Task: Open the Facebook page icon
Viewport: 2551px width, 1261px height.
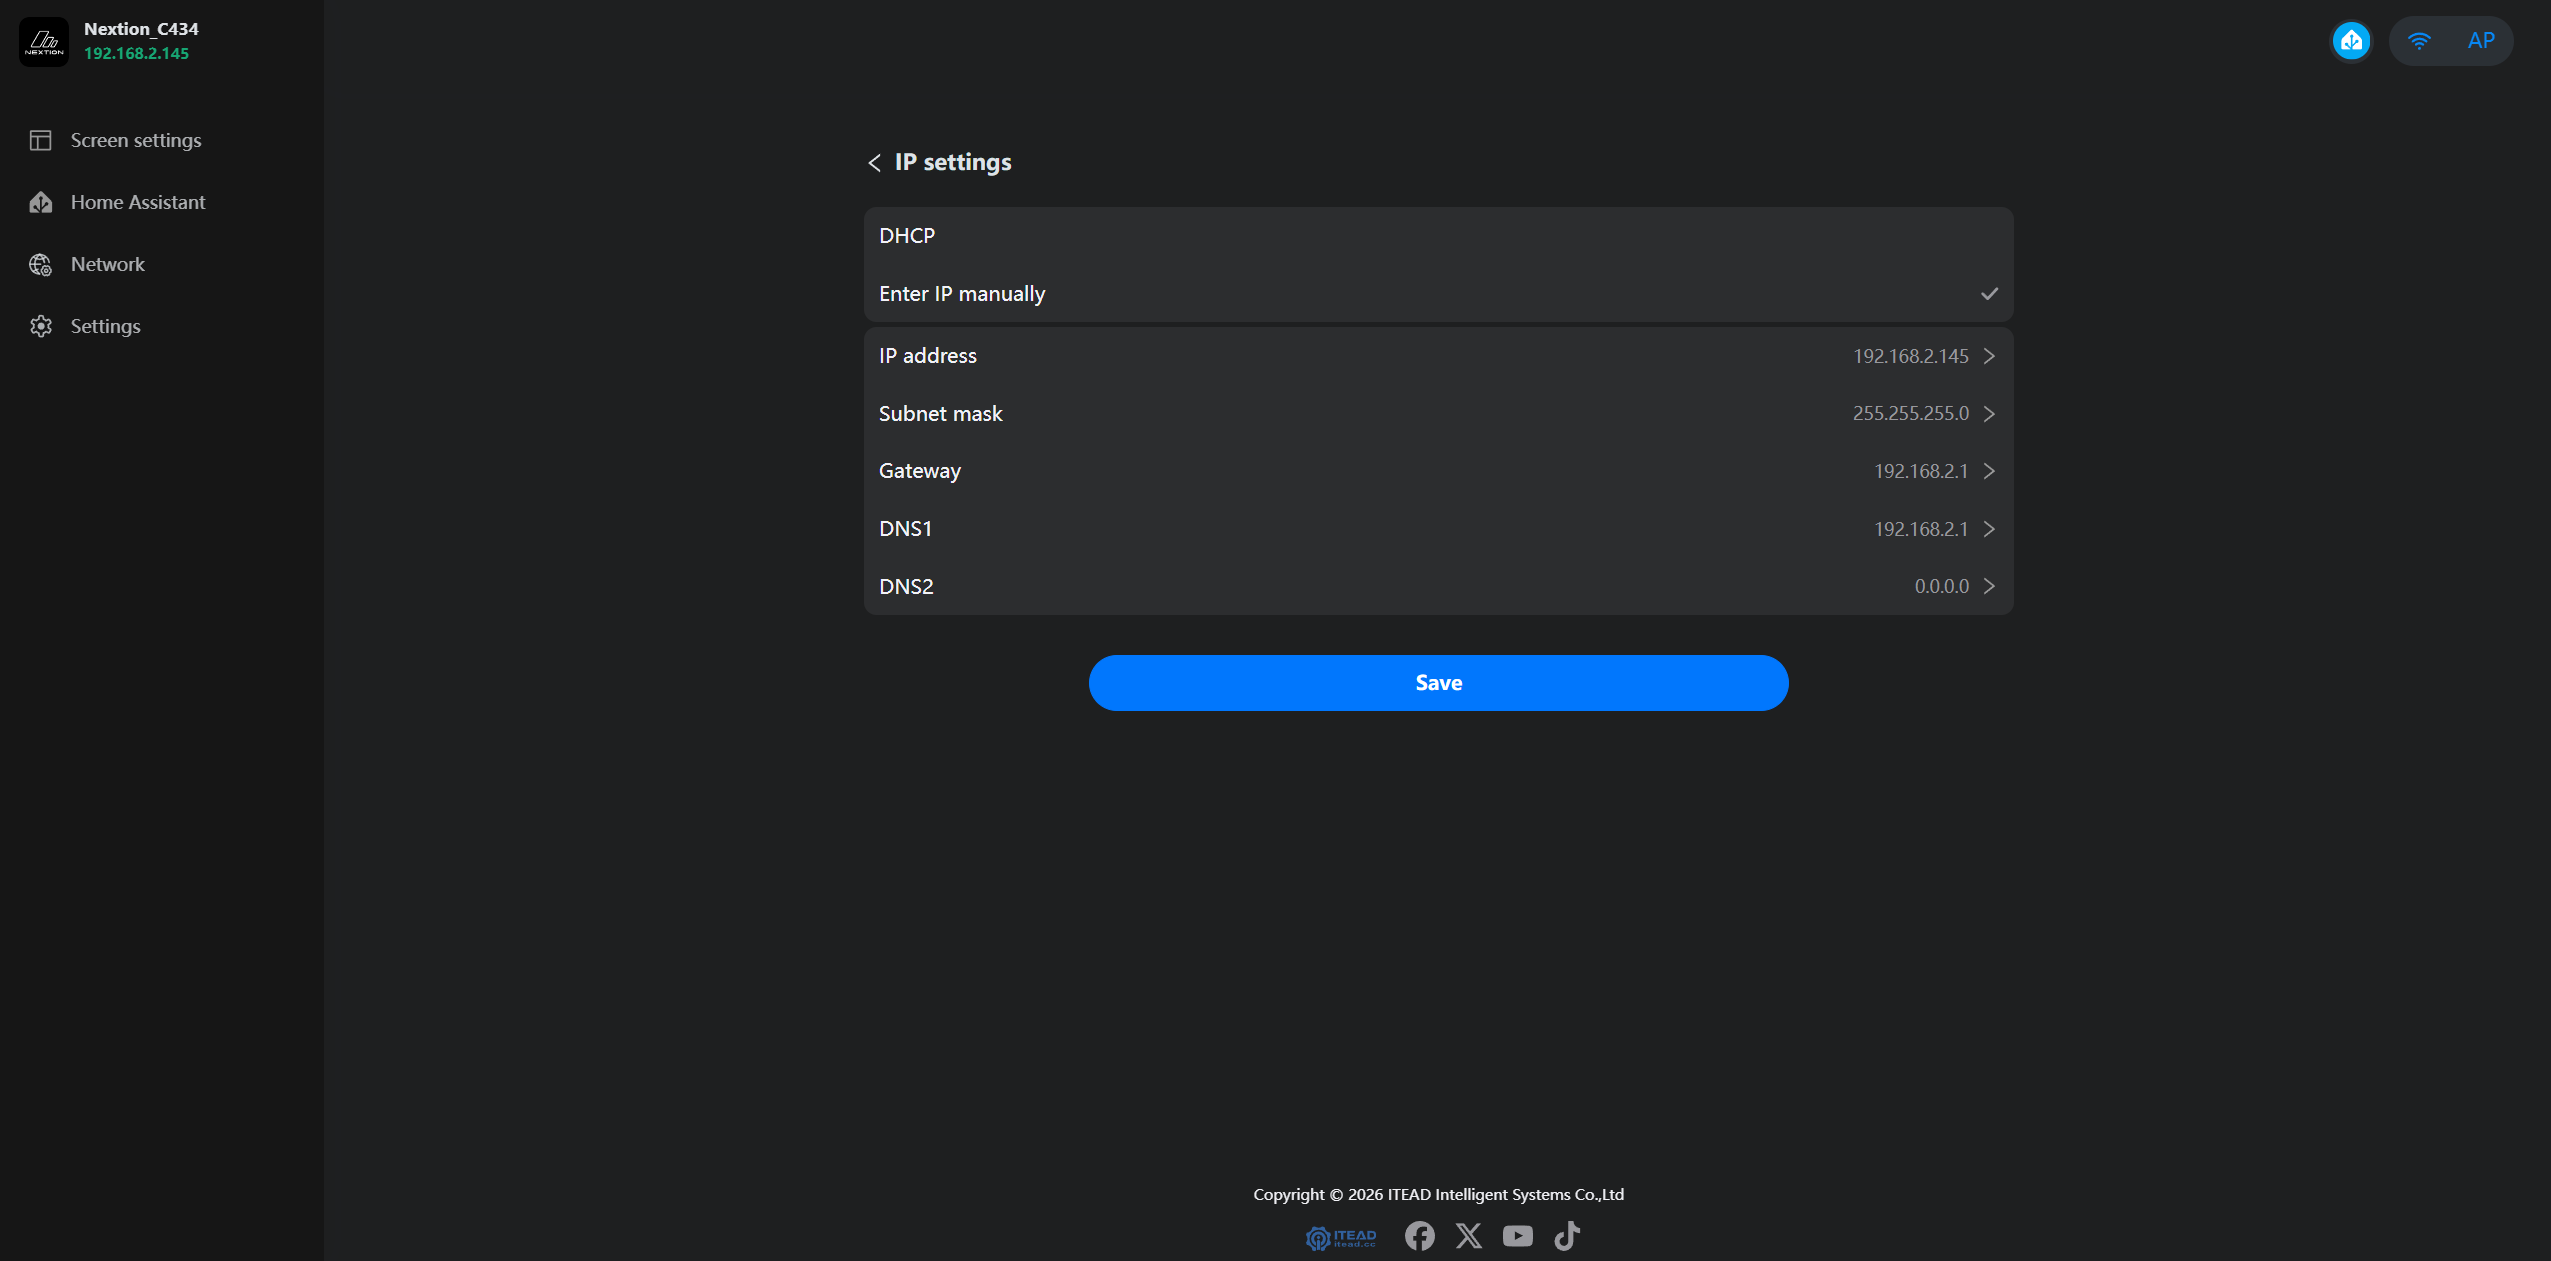Action: pos(1419,1236)
